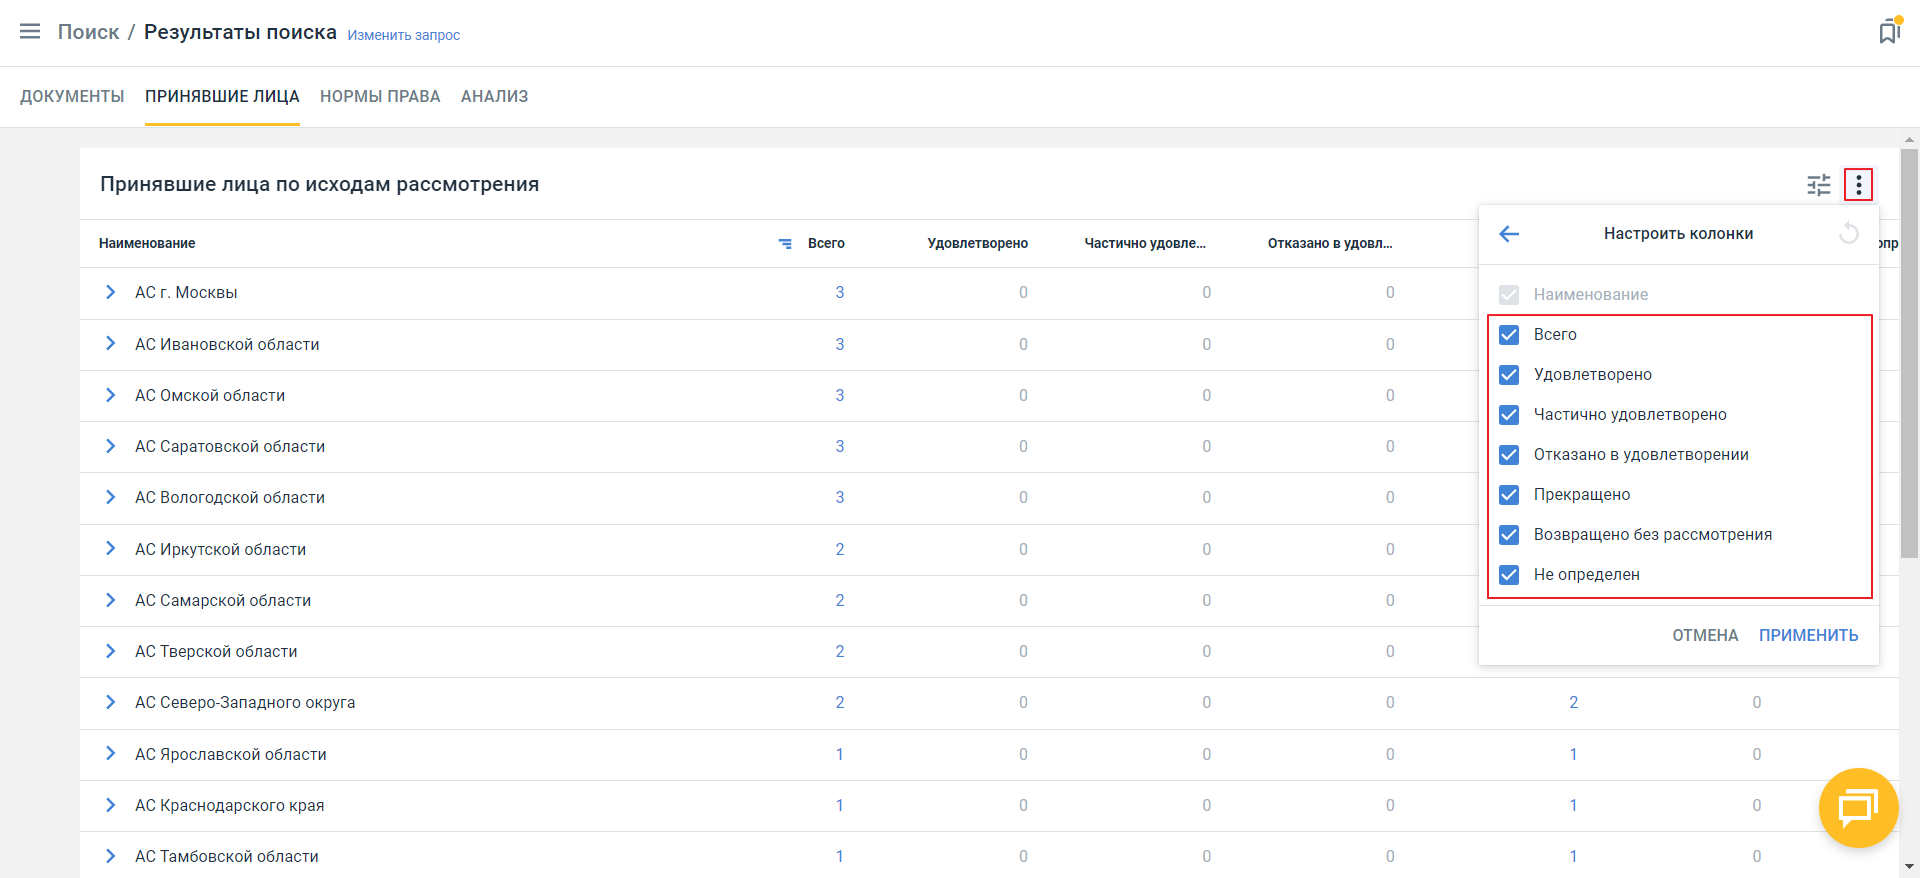Sort by Отказано в удовл... column header
The height and width of the screenshot is (878, 1920).
point(1330,243)
